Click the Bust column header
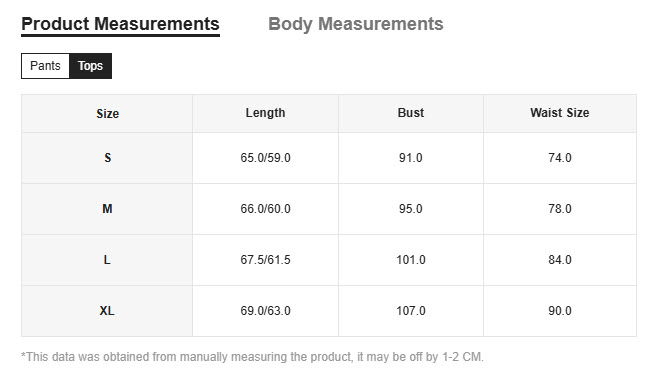 411,113
